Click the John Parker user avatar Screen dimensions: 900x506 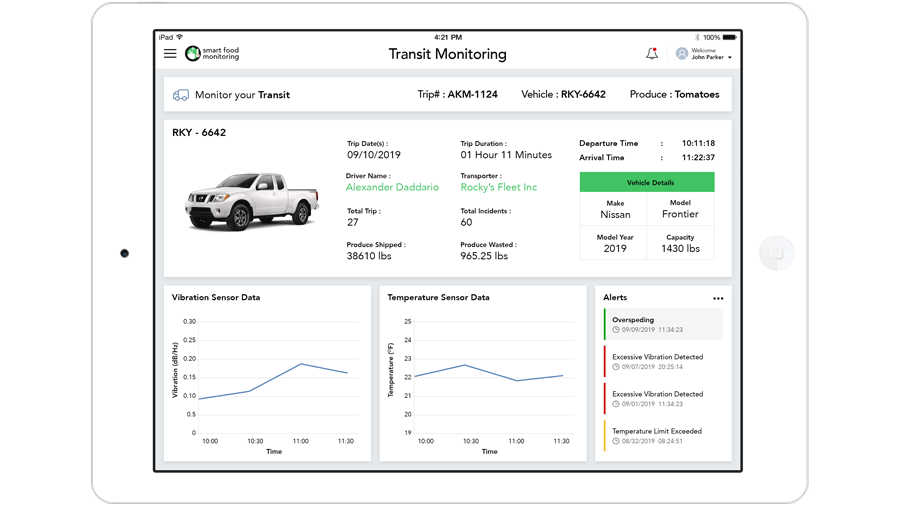(682, 54)
